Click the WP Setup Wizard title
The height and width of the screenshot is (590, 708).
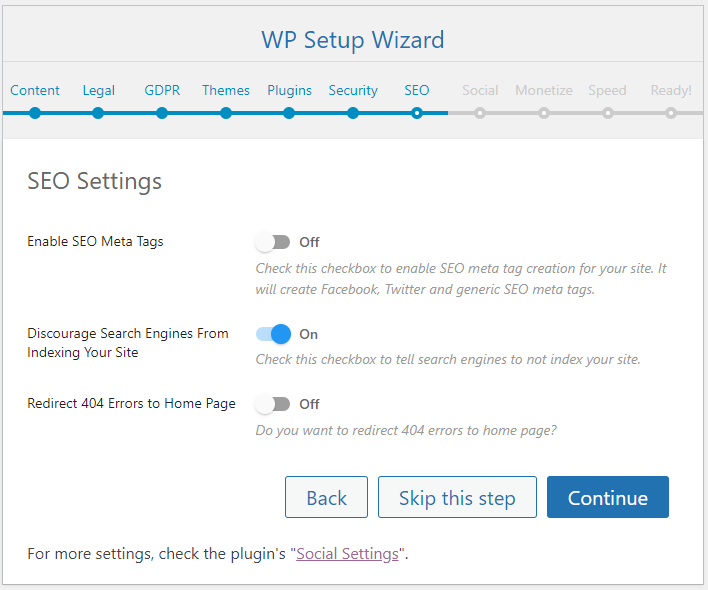[x=353, y=40]
